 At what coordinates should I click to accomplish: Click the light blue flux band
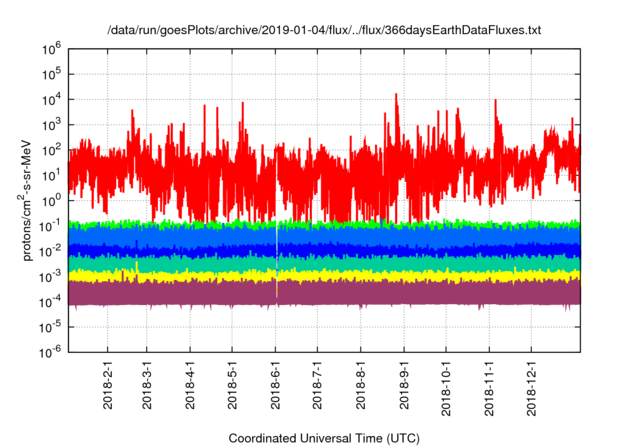(x=324, y=236)
